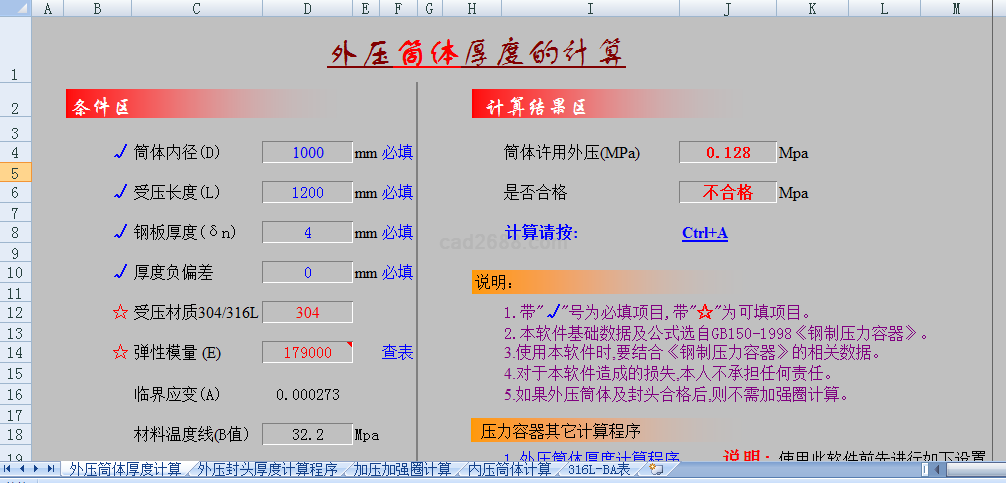Image resolution: width=1006 pixels, height=483 pixels.
Task: Click the insert new worksheet icon
Action: tap(656, 469)
